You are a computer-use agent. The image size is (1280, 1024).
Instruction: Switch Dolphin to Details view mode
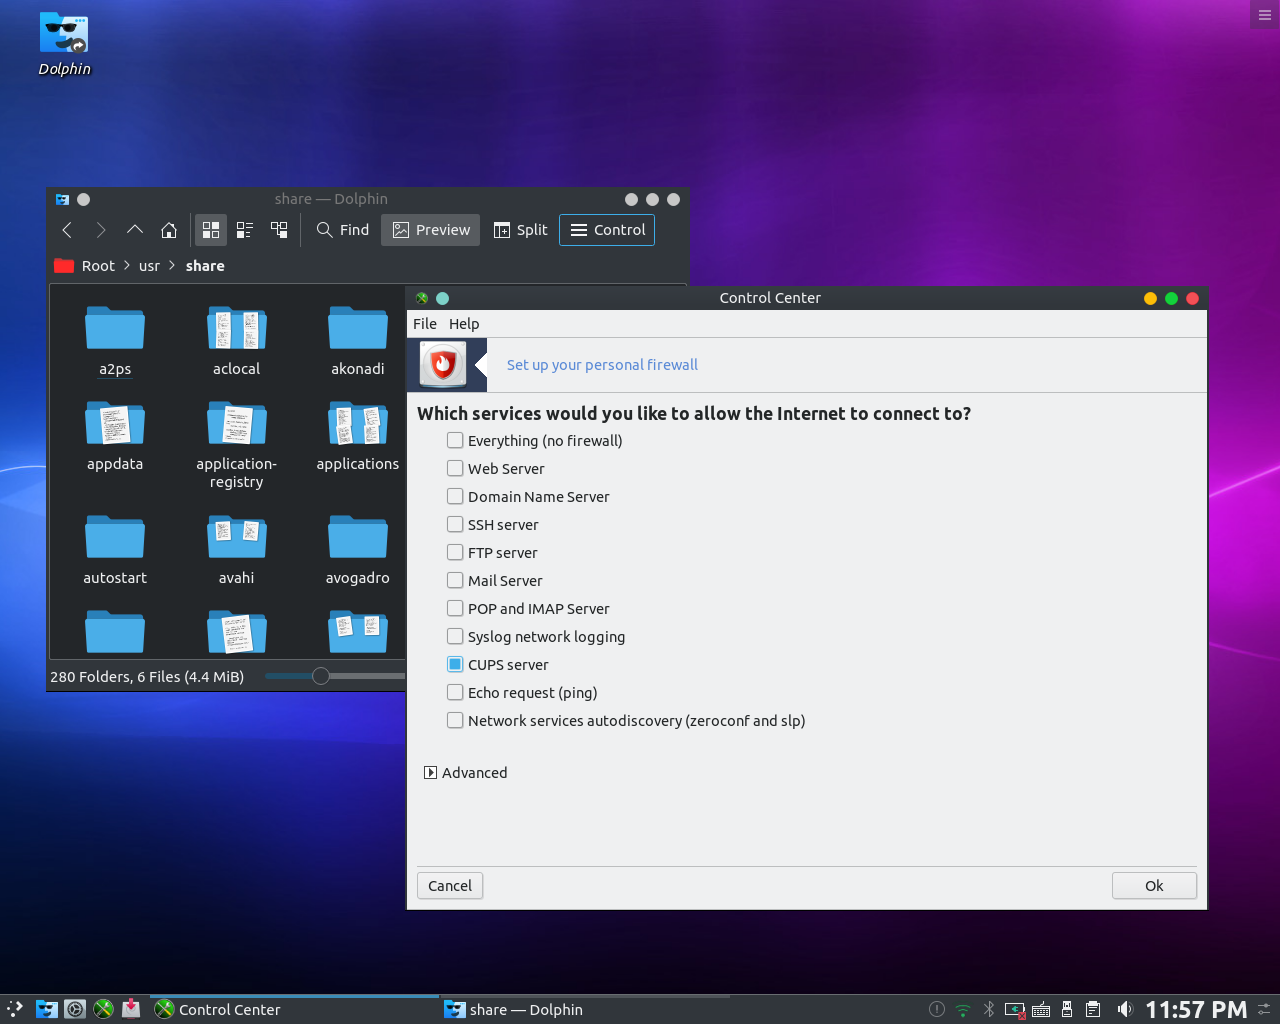(279, 230)
